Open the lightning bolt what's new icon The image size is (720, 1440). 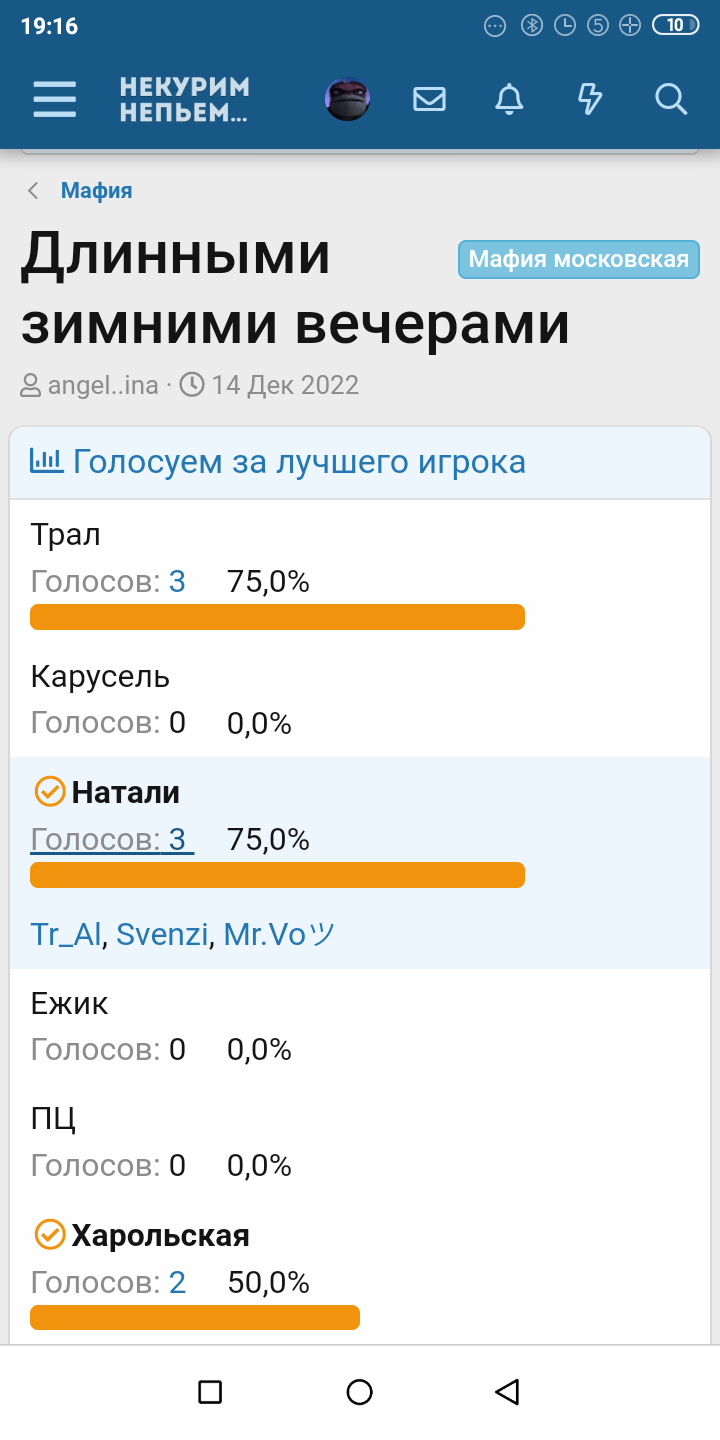click(590, 99)
